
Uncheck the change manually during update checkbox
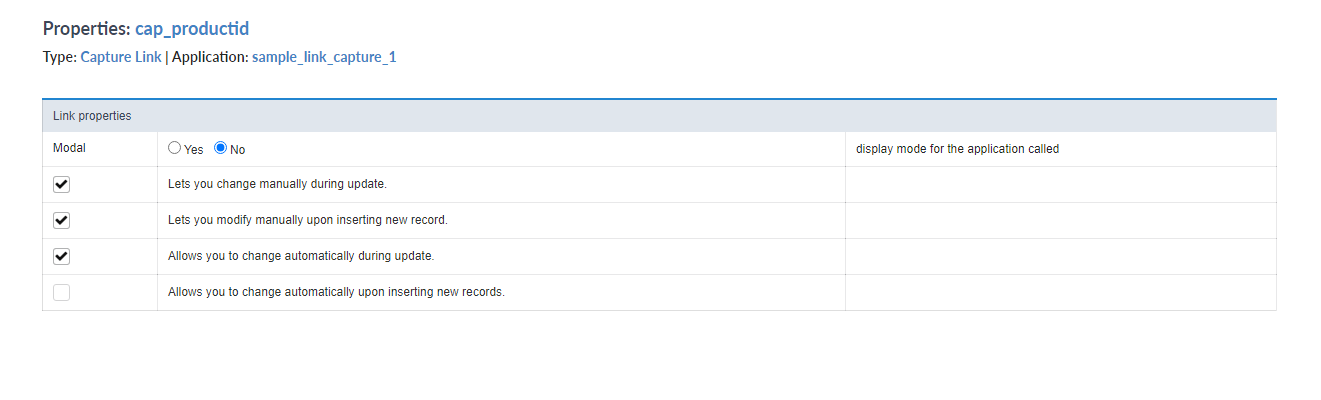(61, 184)
